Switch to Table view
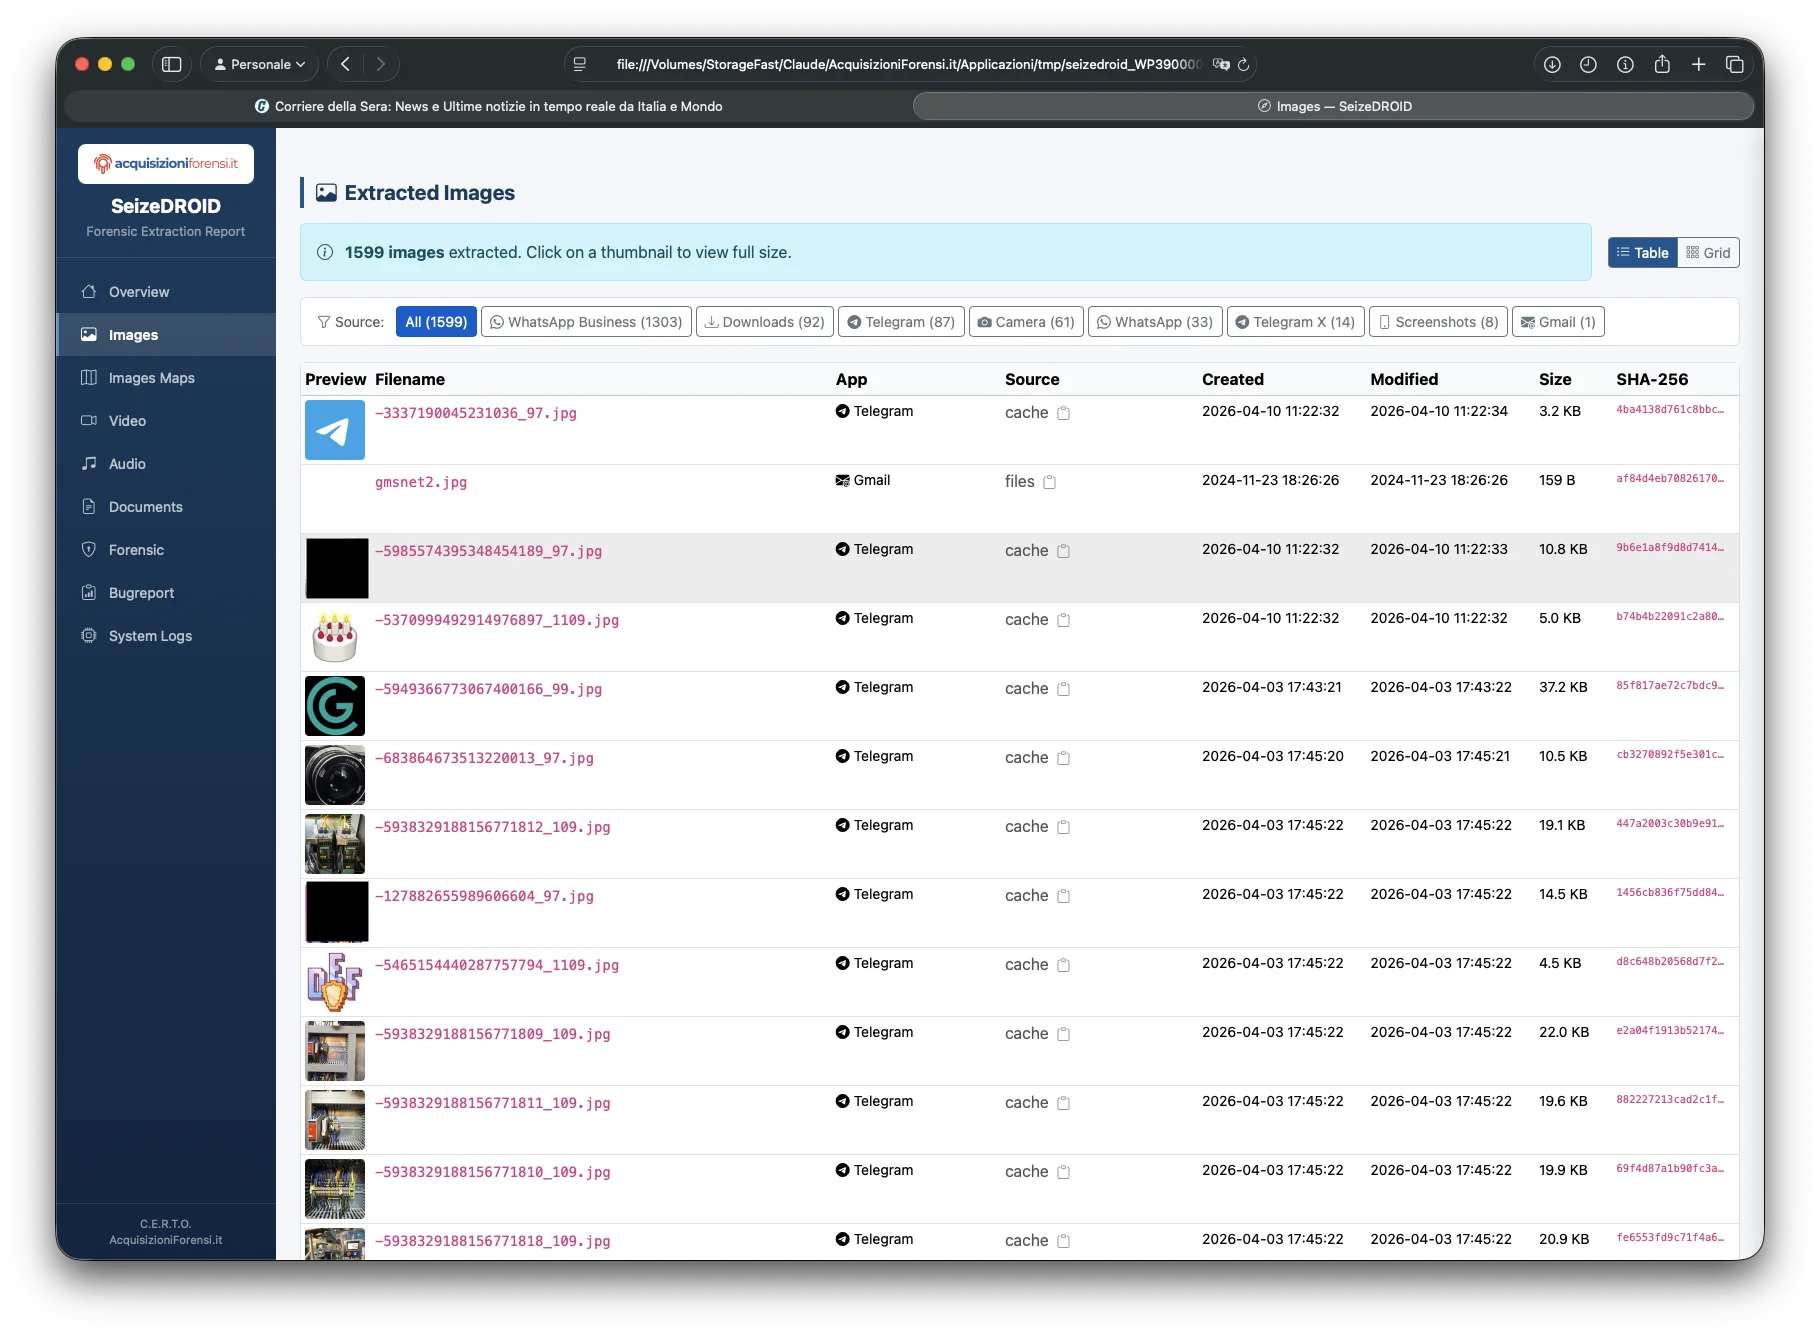Viewport: 1820px width, 1334px height. tap(1642, 253)
